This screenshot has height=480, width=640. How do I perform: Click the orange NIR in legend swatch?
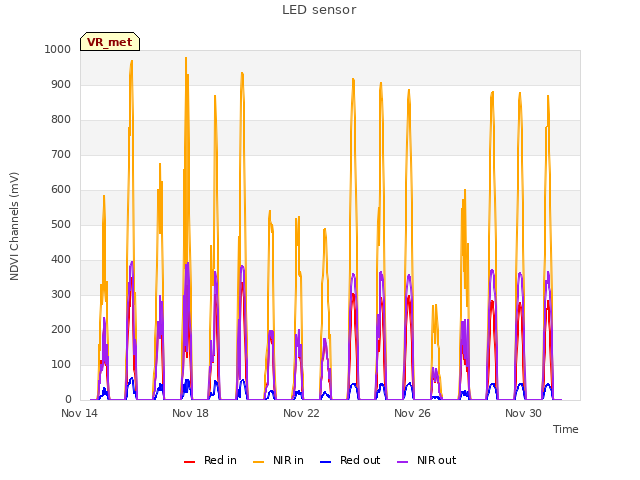point(258,462)
